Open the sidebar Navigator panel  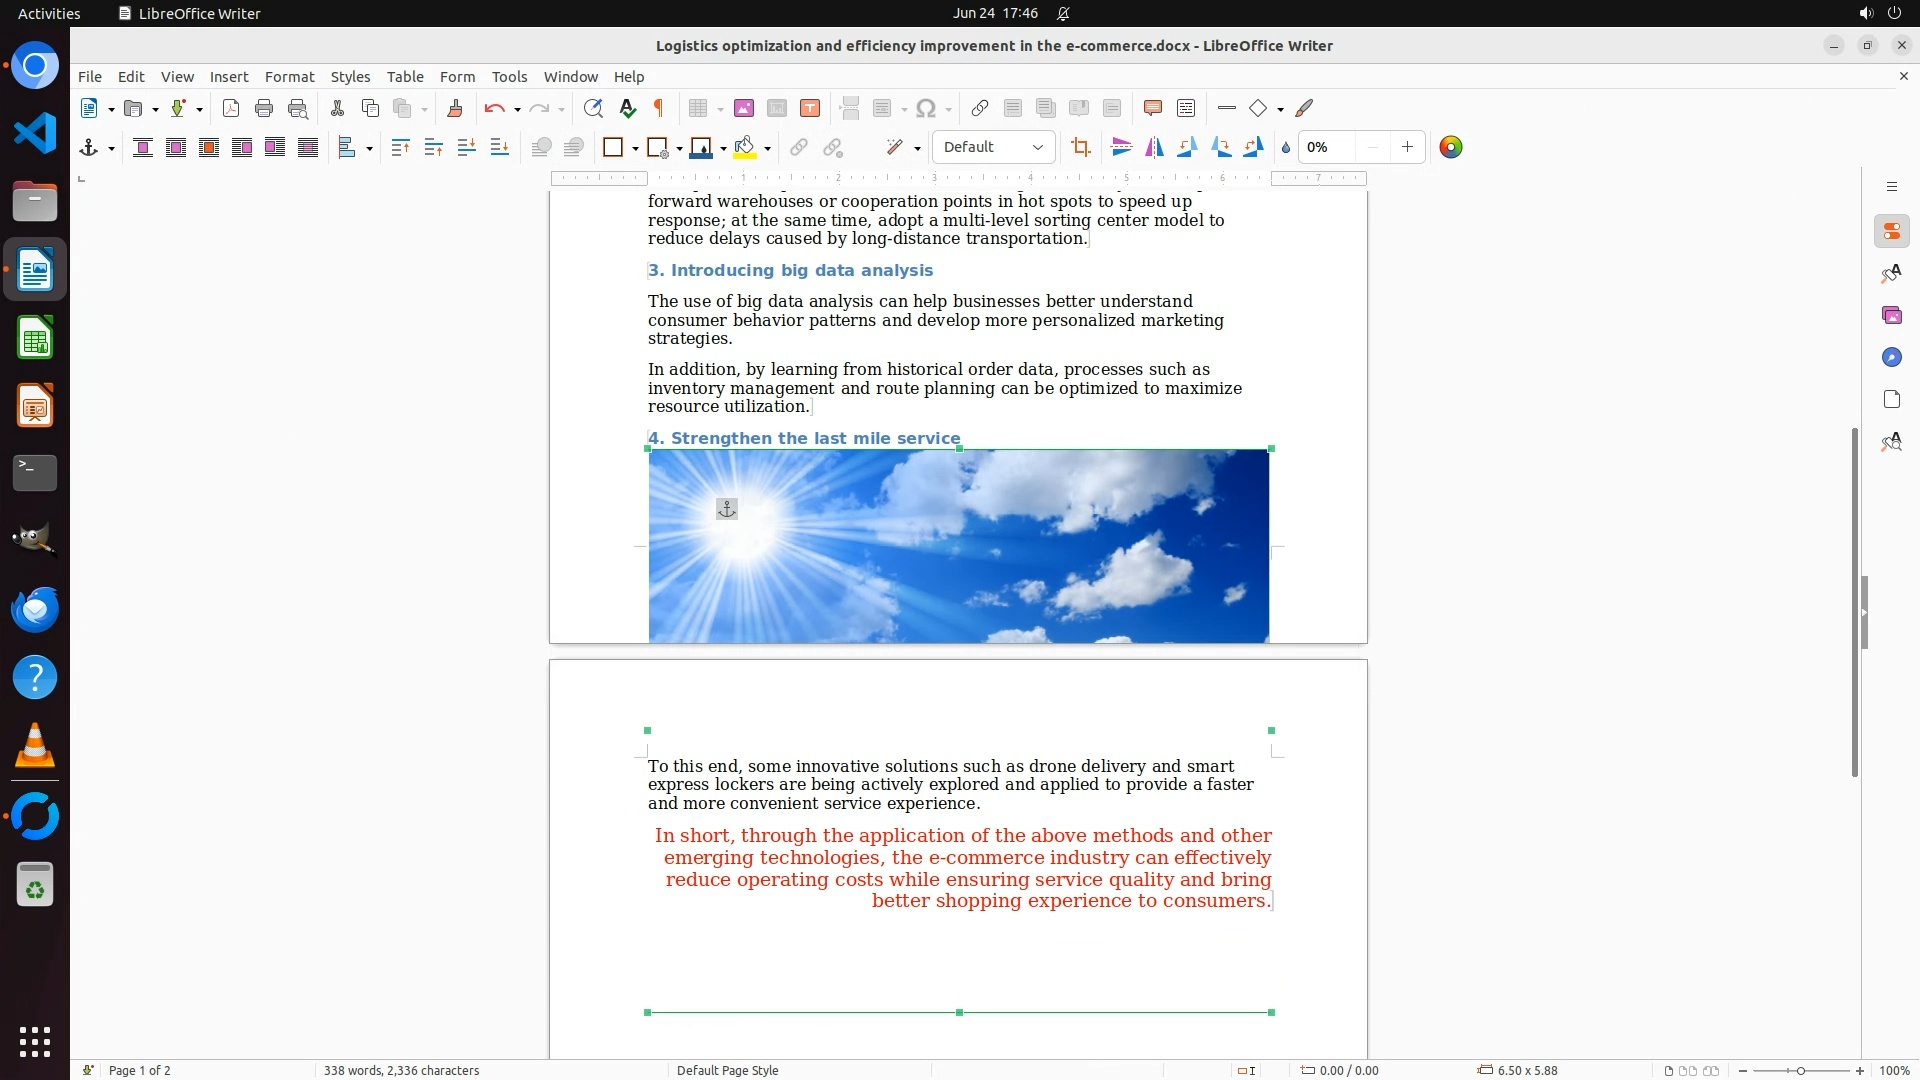(1891, 357)
